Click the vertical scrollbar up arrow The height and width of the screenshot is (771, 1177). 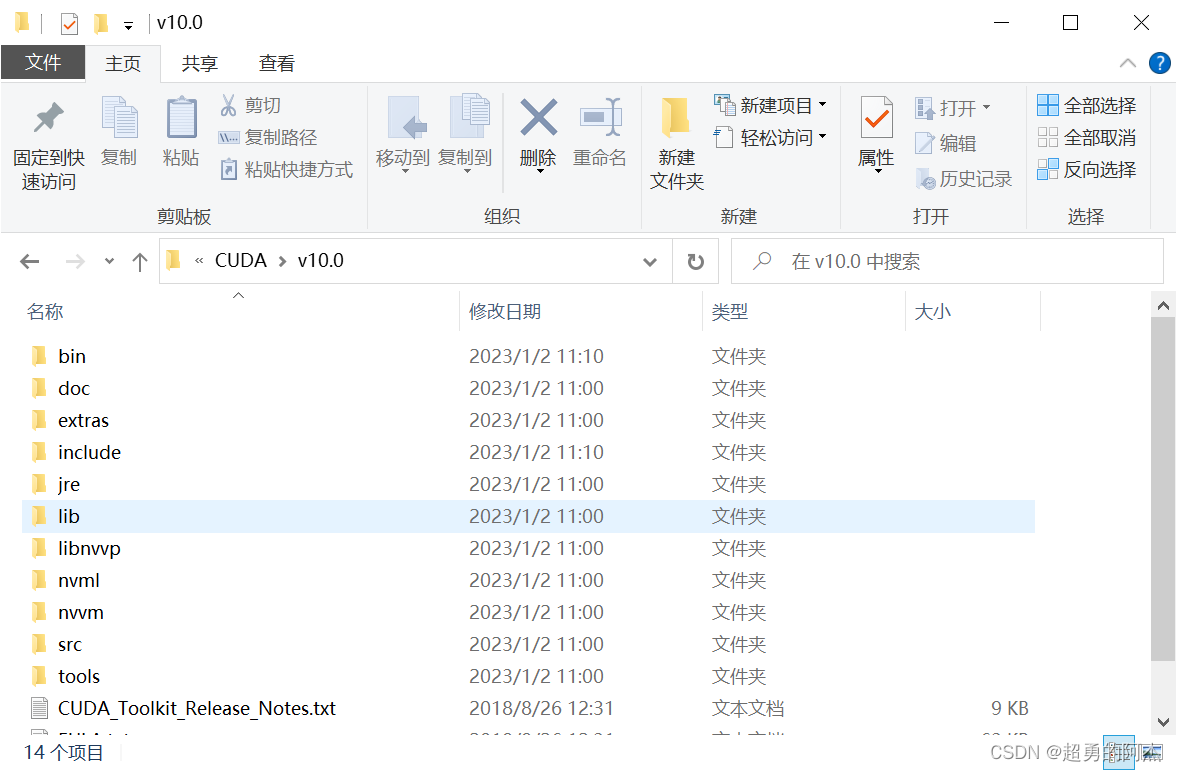pos(1163,306)
